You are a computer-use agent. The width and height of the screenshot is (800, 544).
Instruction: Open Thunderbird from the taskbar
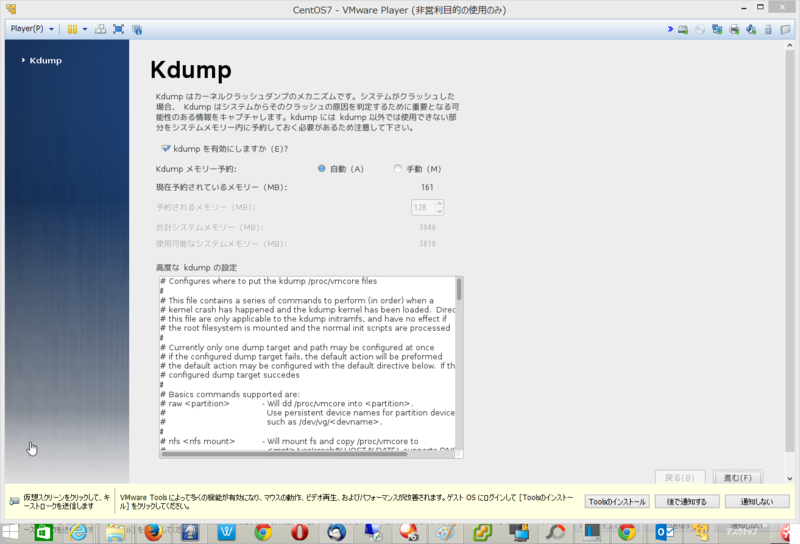click(x=336, y=532)
